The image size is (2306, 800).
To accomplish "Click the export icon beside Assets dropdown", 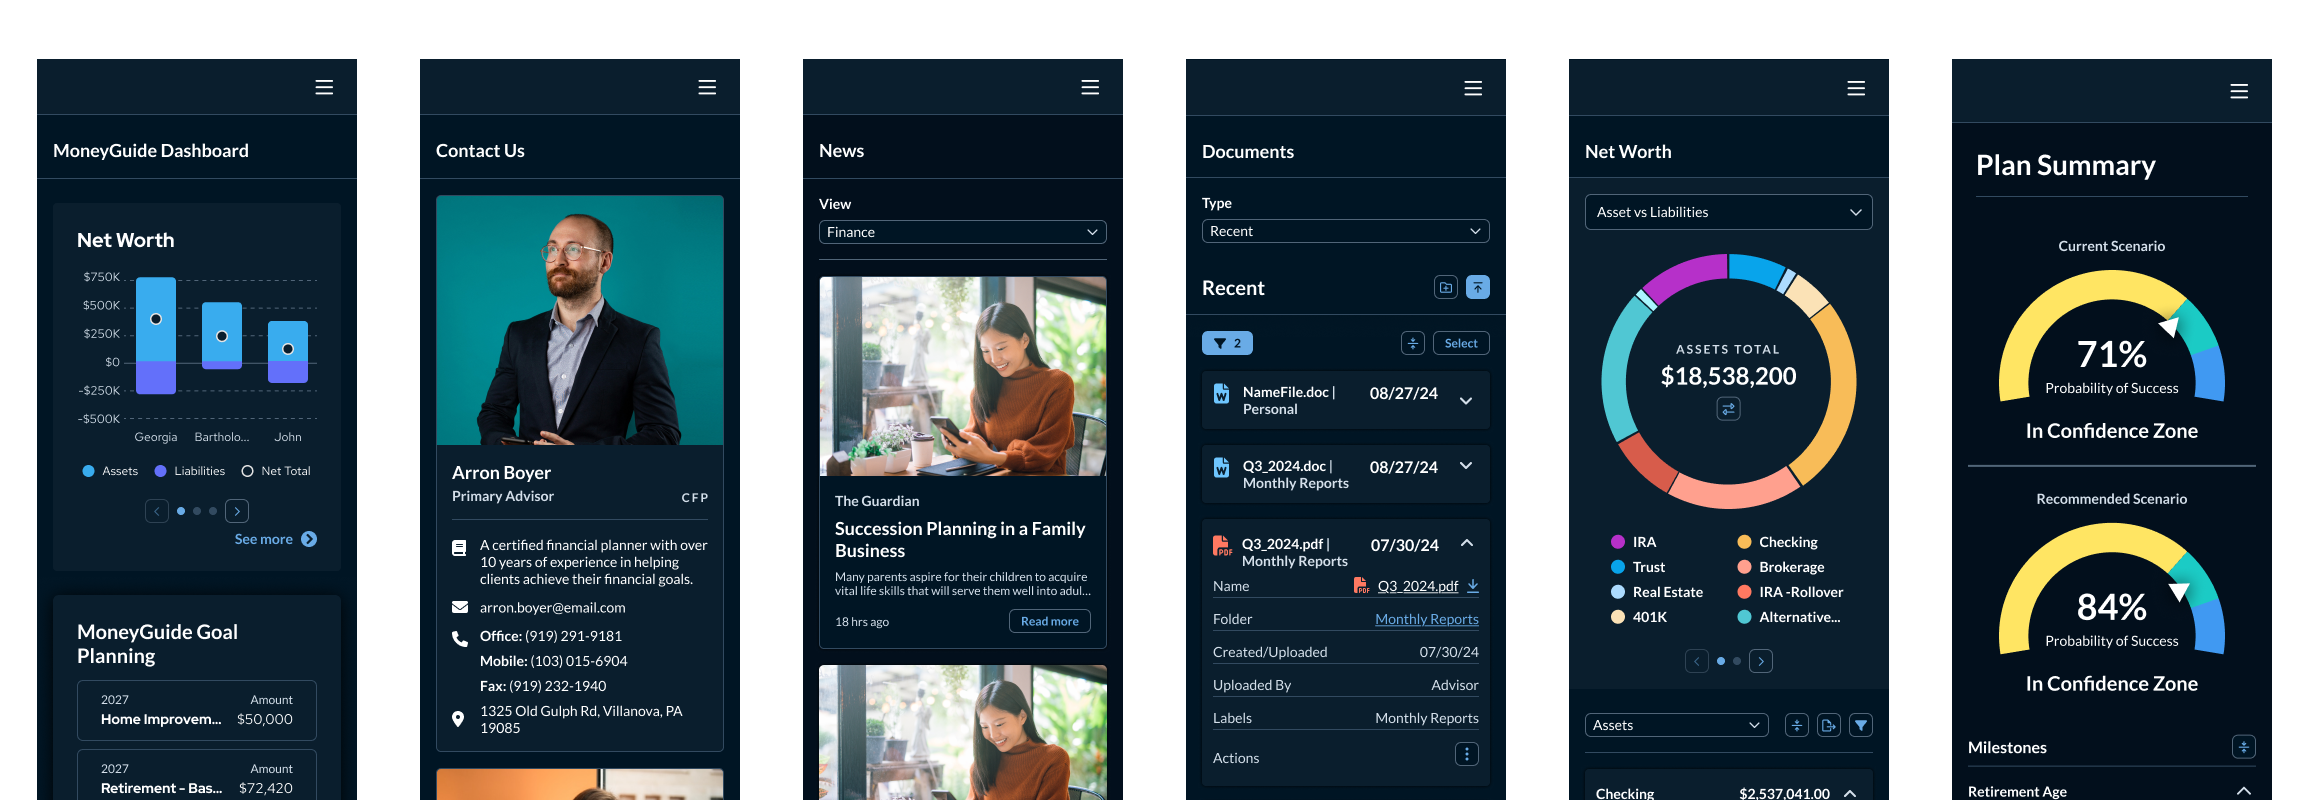I will coord(1829,726).
